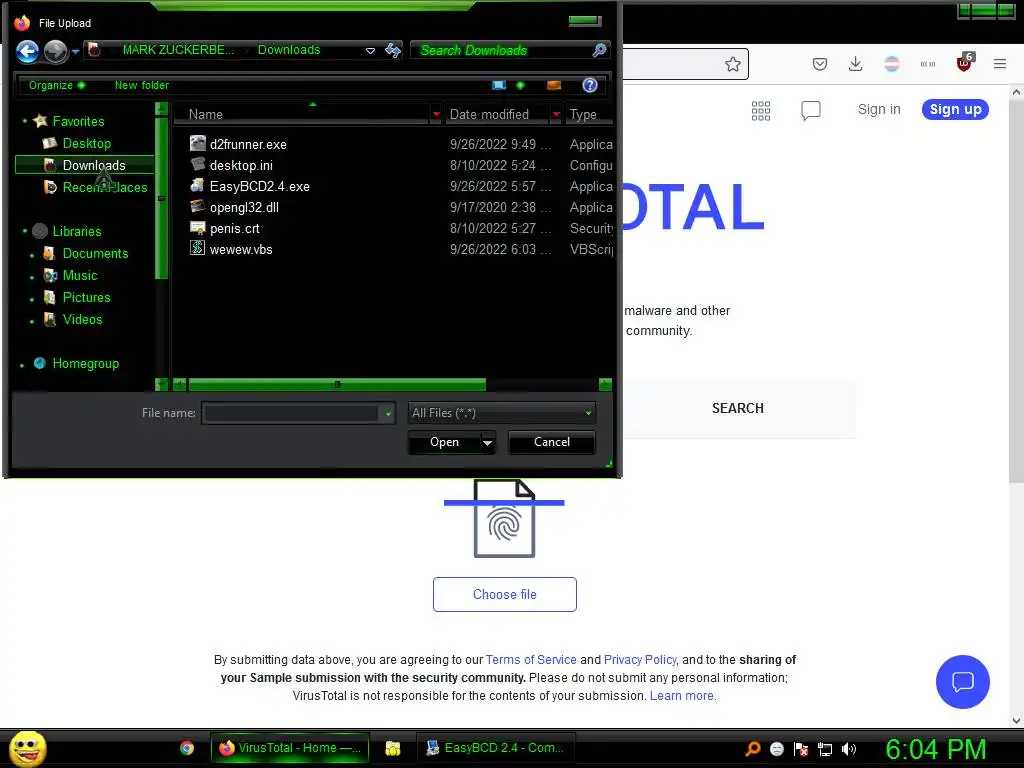
Task: Click the navigation pane vertical scrollbar
Action: pos(161,196)
